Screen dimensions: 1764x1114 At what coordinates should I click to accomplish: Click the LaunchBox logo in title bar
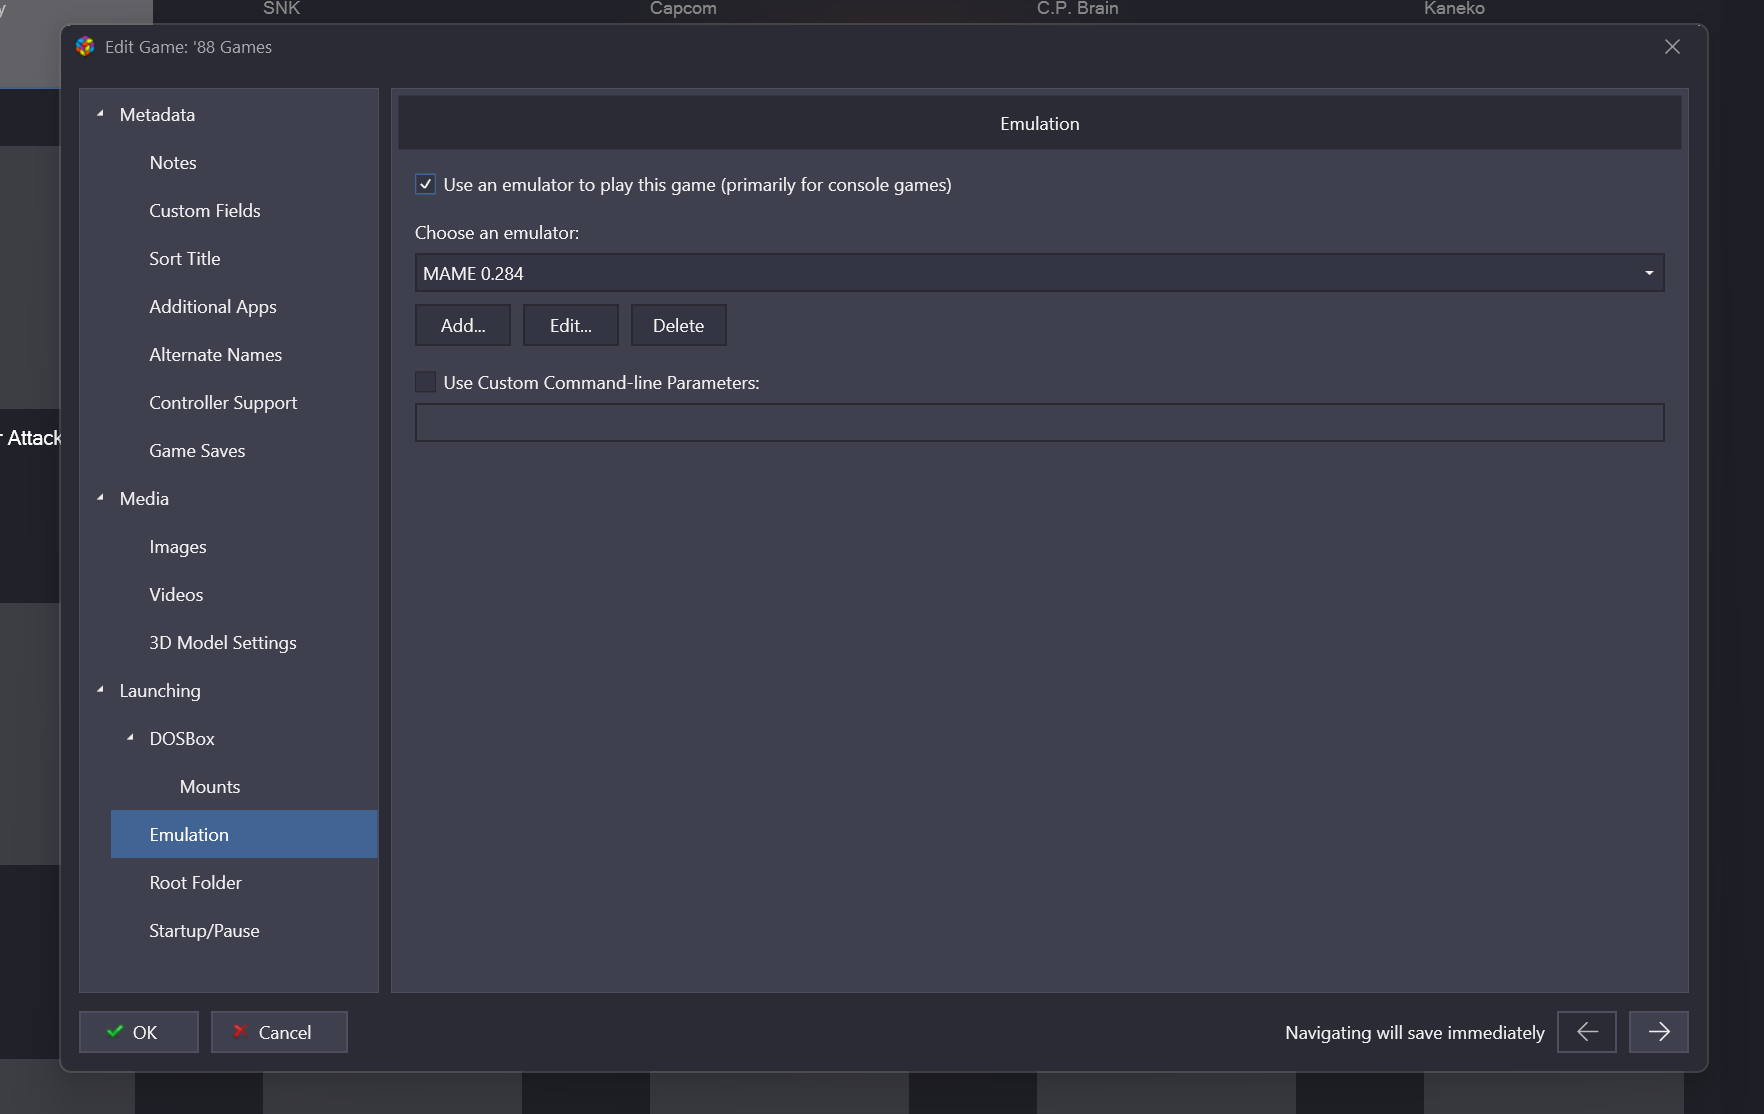coord(85,47)
